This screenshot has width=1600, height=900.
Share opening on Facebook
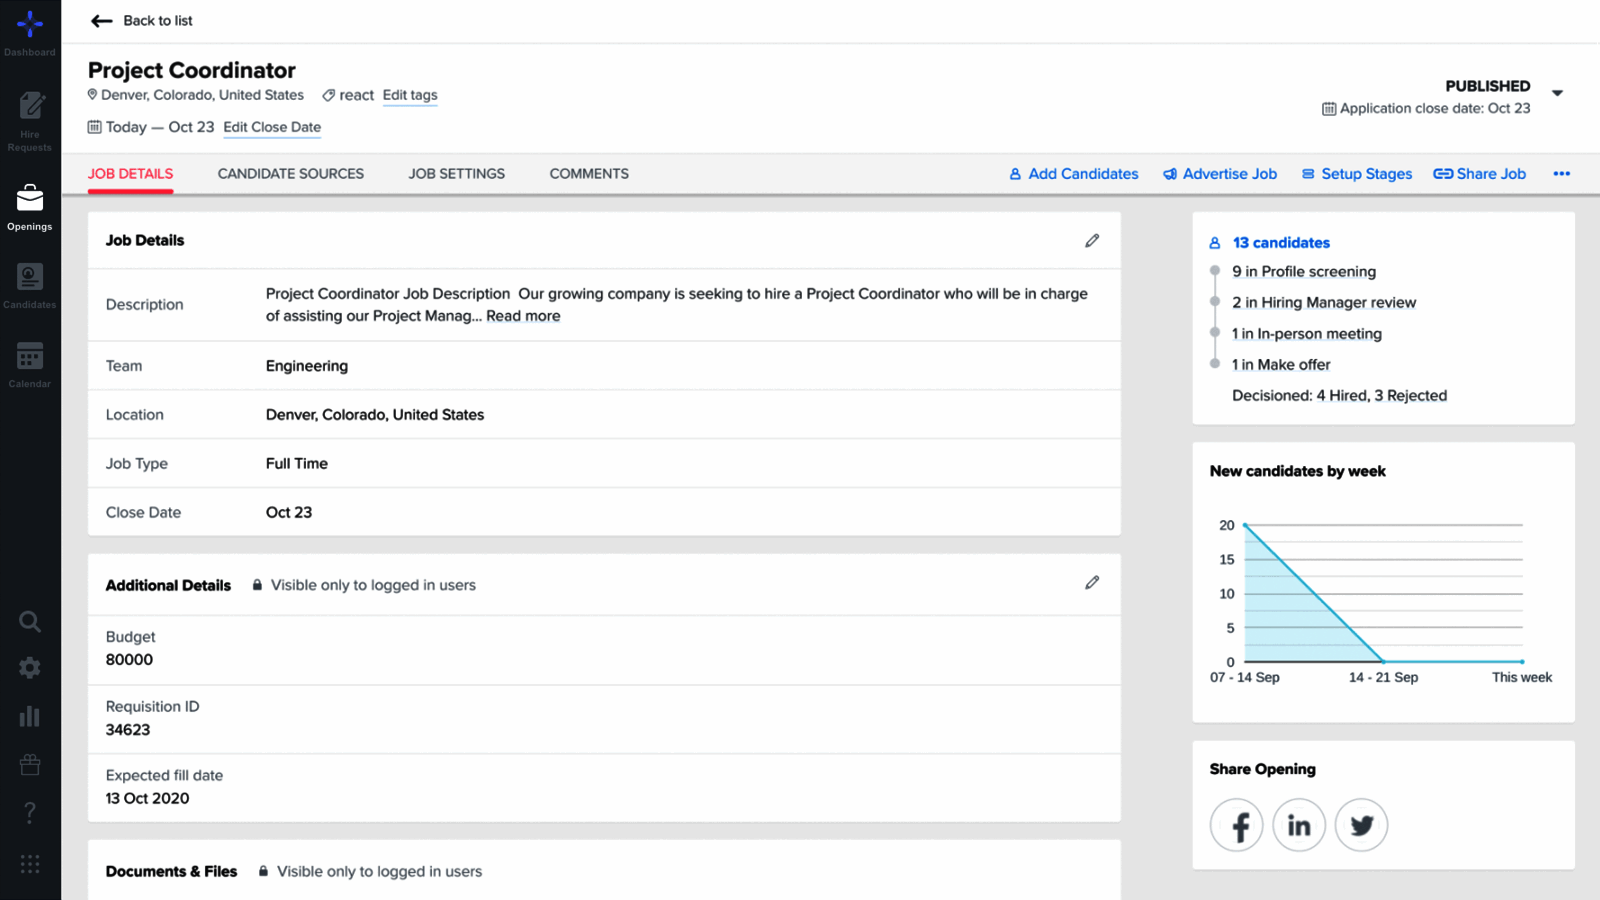(1237, 825)
